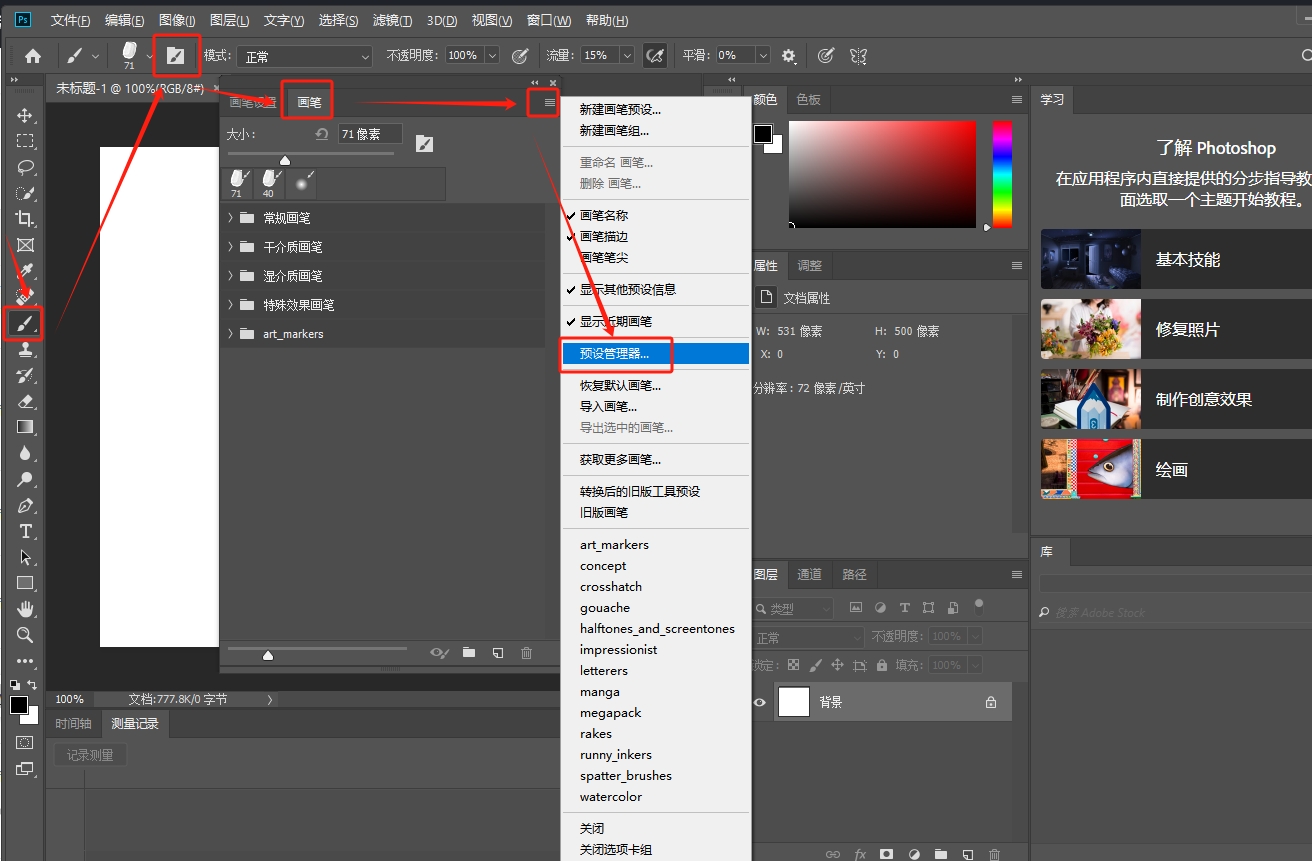
Task: Select the Eraser tool
Action: 25,401
